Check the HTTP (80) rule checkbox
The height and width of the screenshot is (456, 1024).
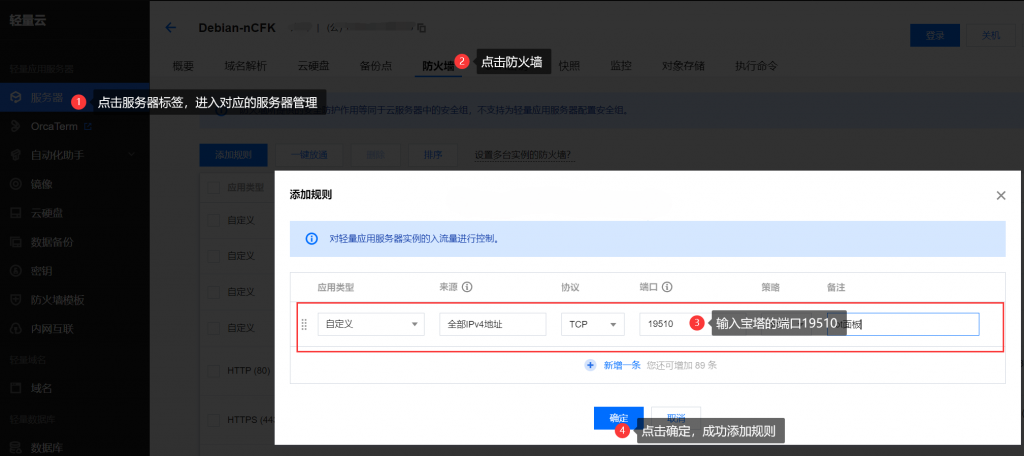click(x=211, y=371)
